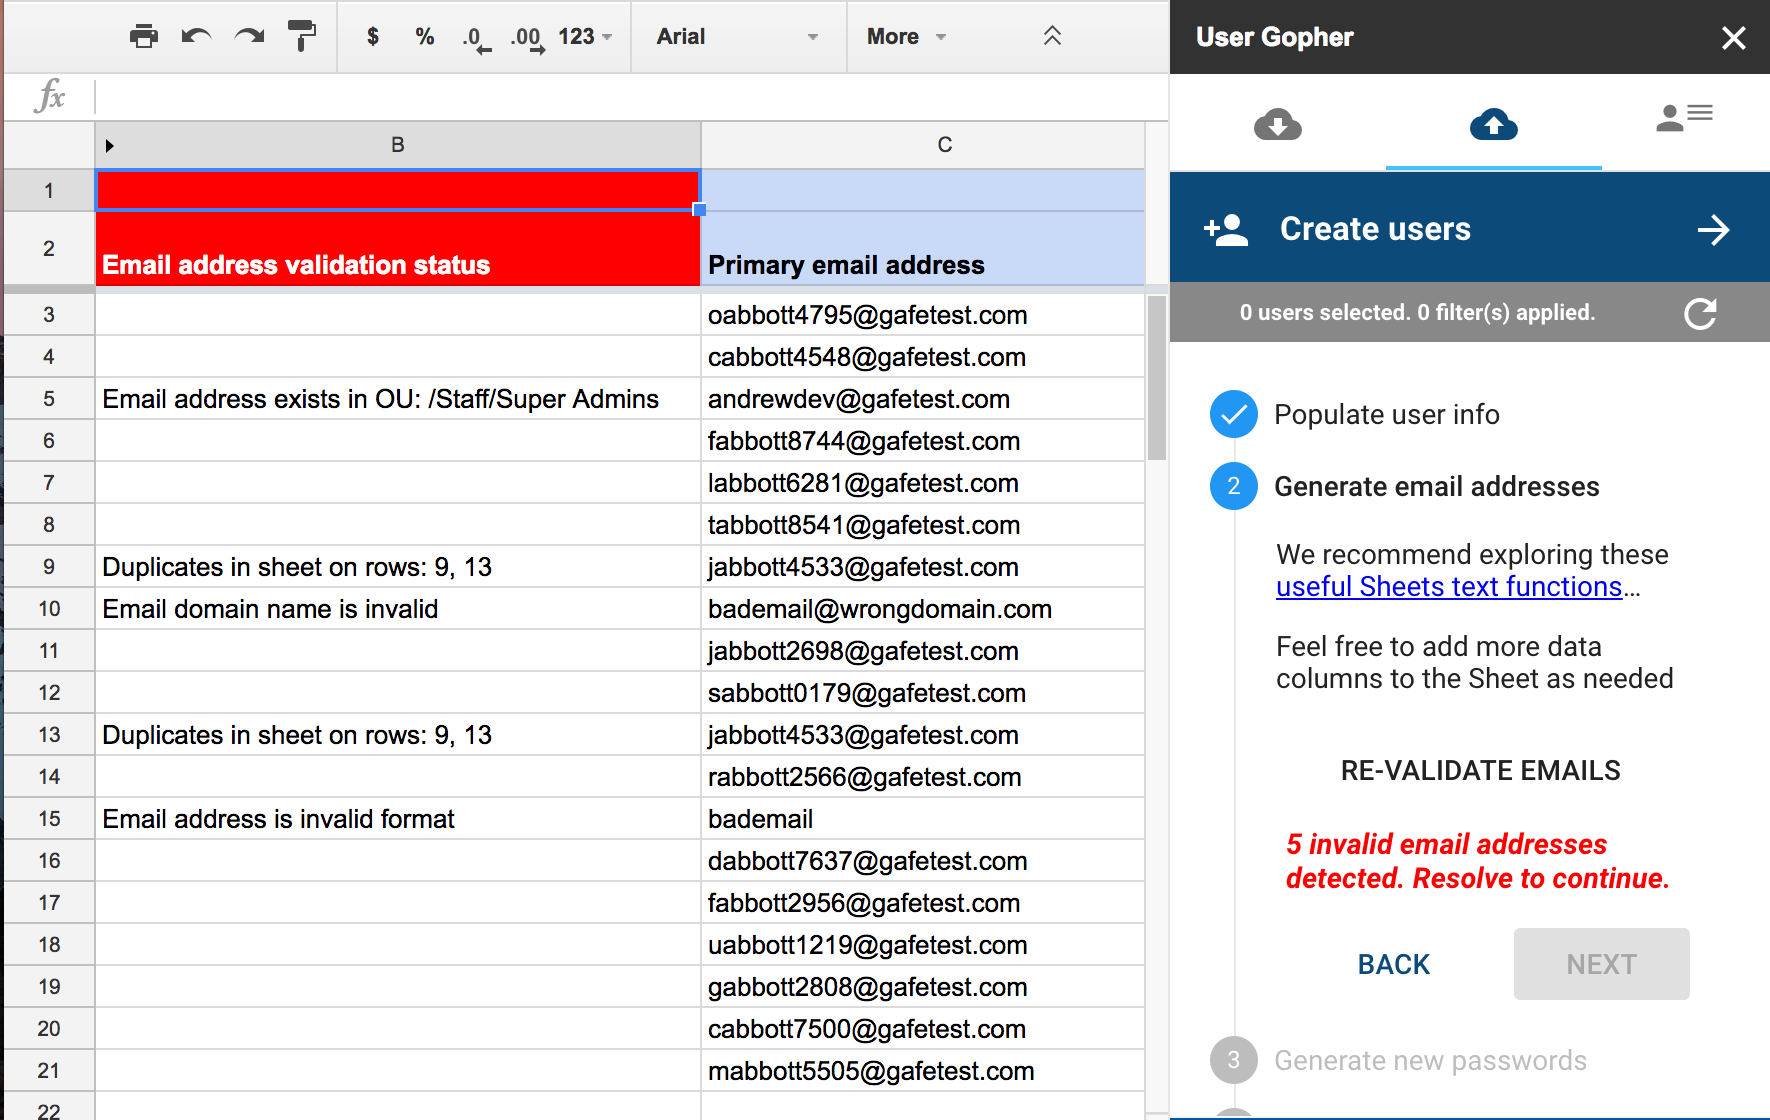Open the 123 number format dropdown
Viewport: 1770px width, 1120px height.
pos(585,37)
